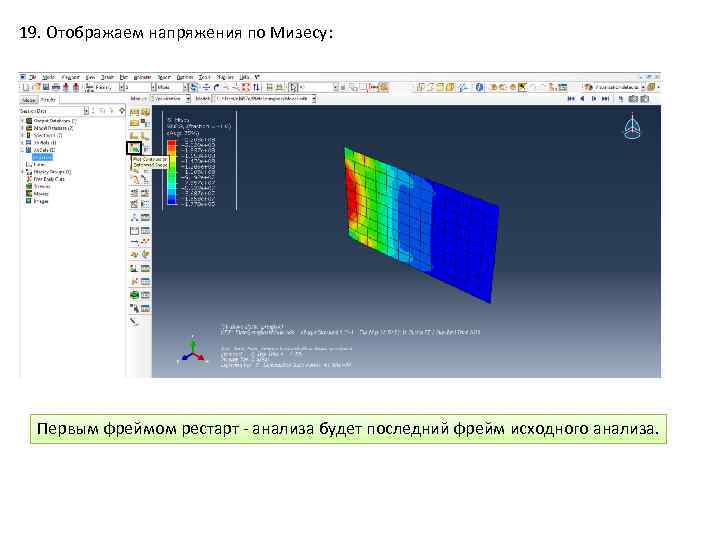Select the Movies tree item
720x540 pixels.
click(x=41, y=194)
